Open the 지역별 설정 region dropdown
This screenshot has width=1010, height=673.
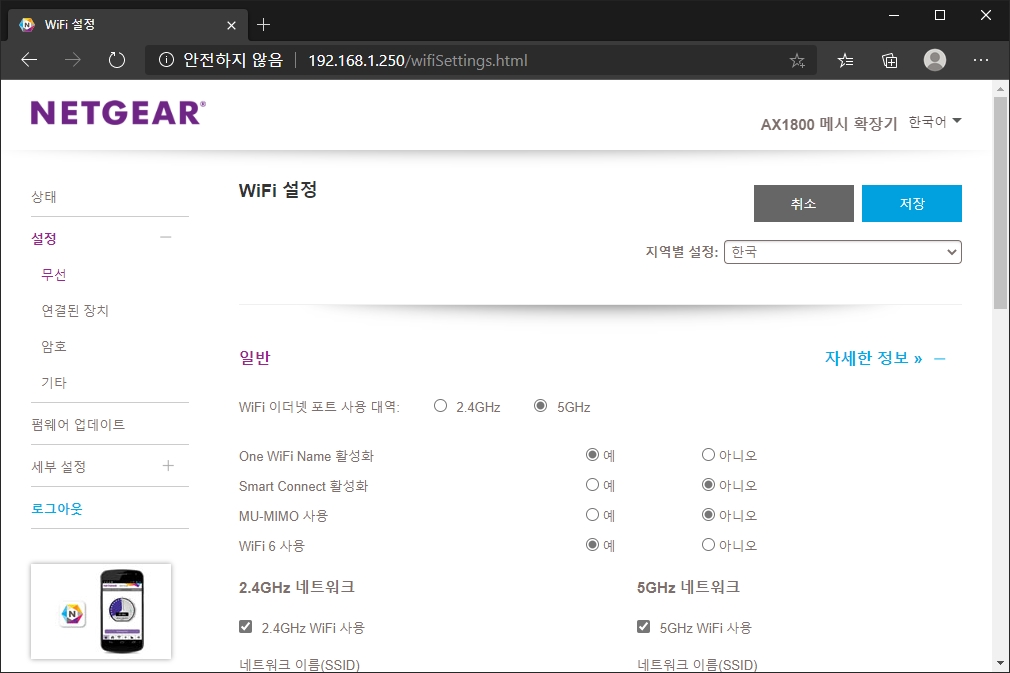pos(843,252)
